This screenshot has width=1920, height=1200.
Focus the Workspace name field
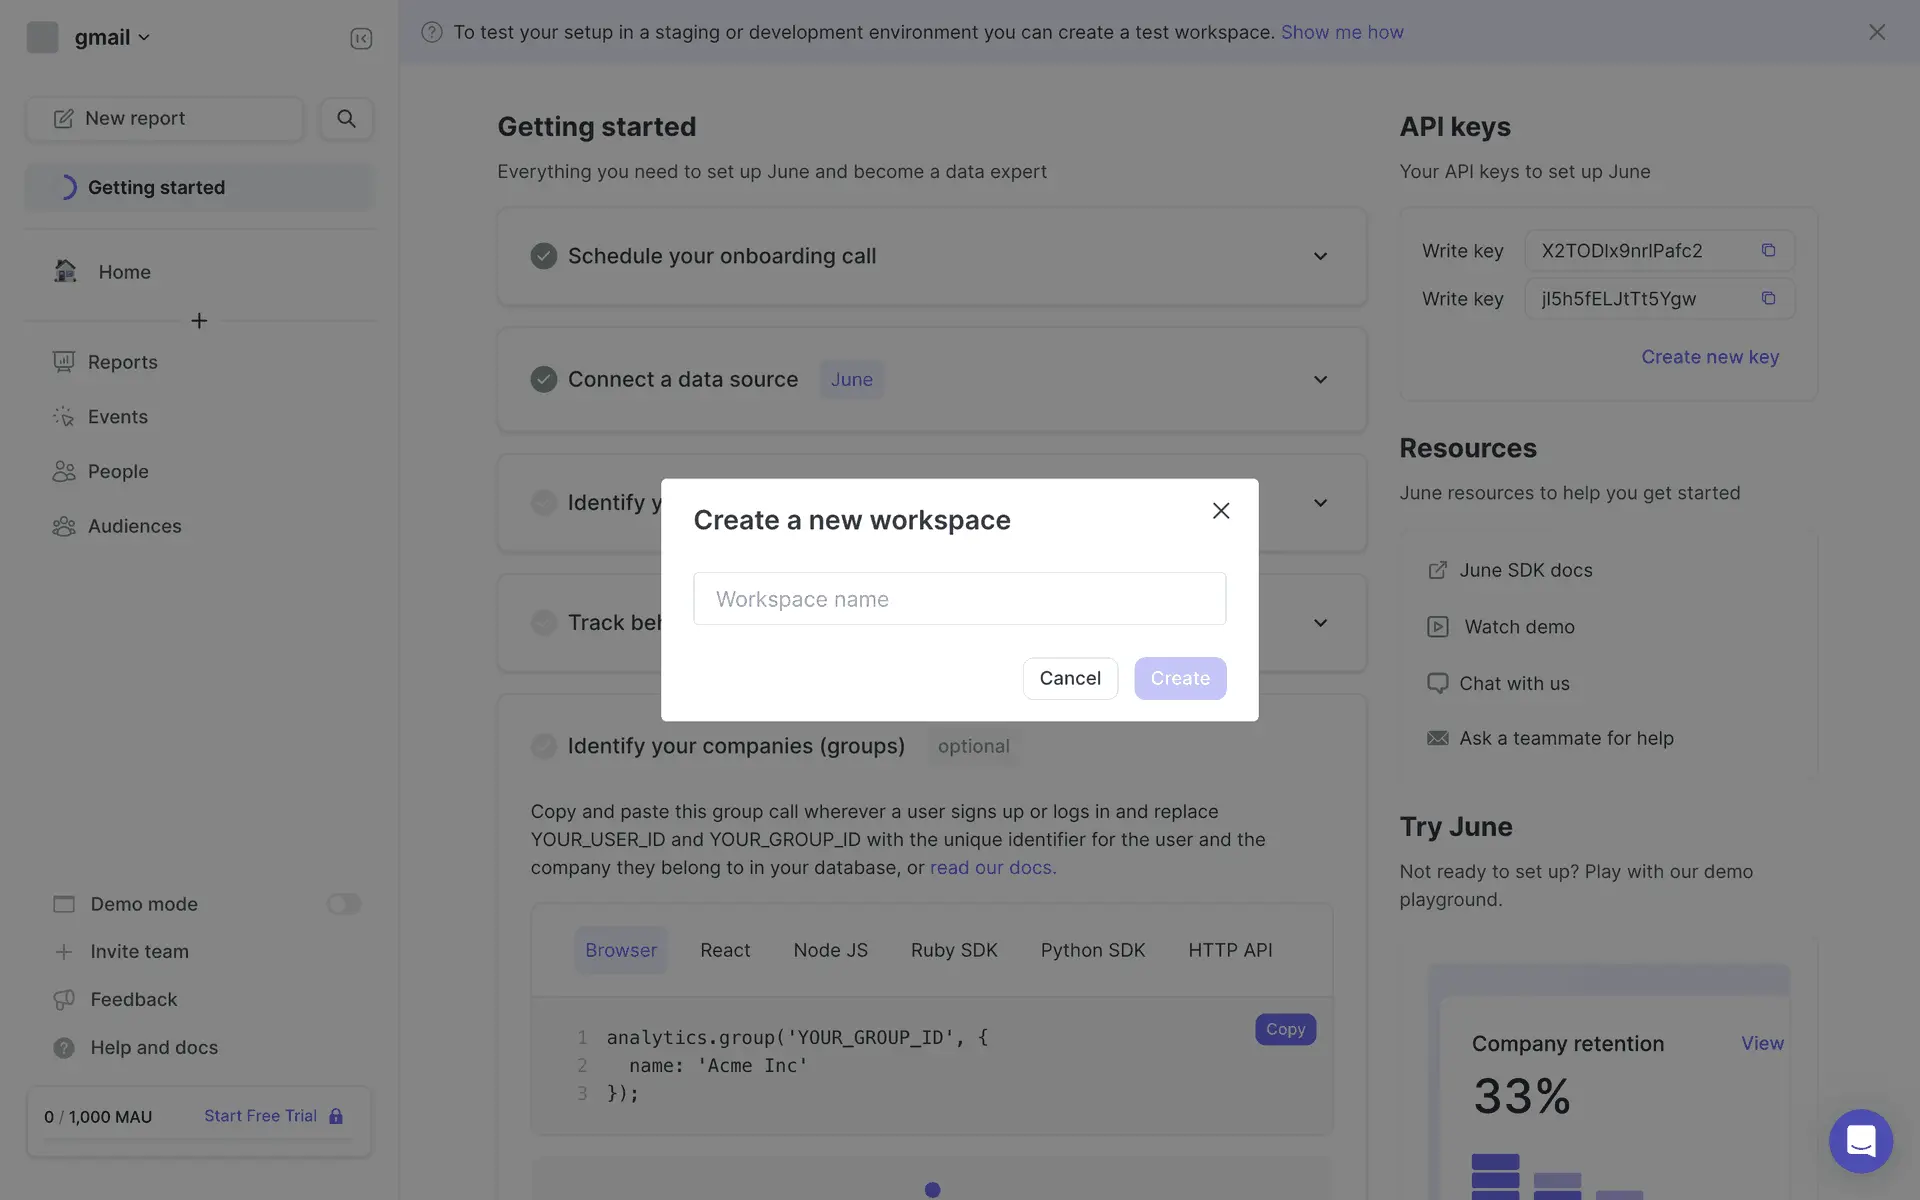(959, 599)
